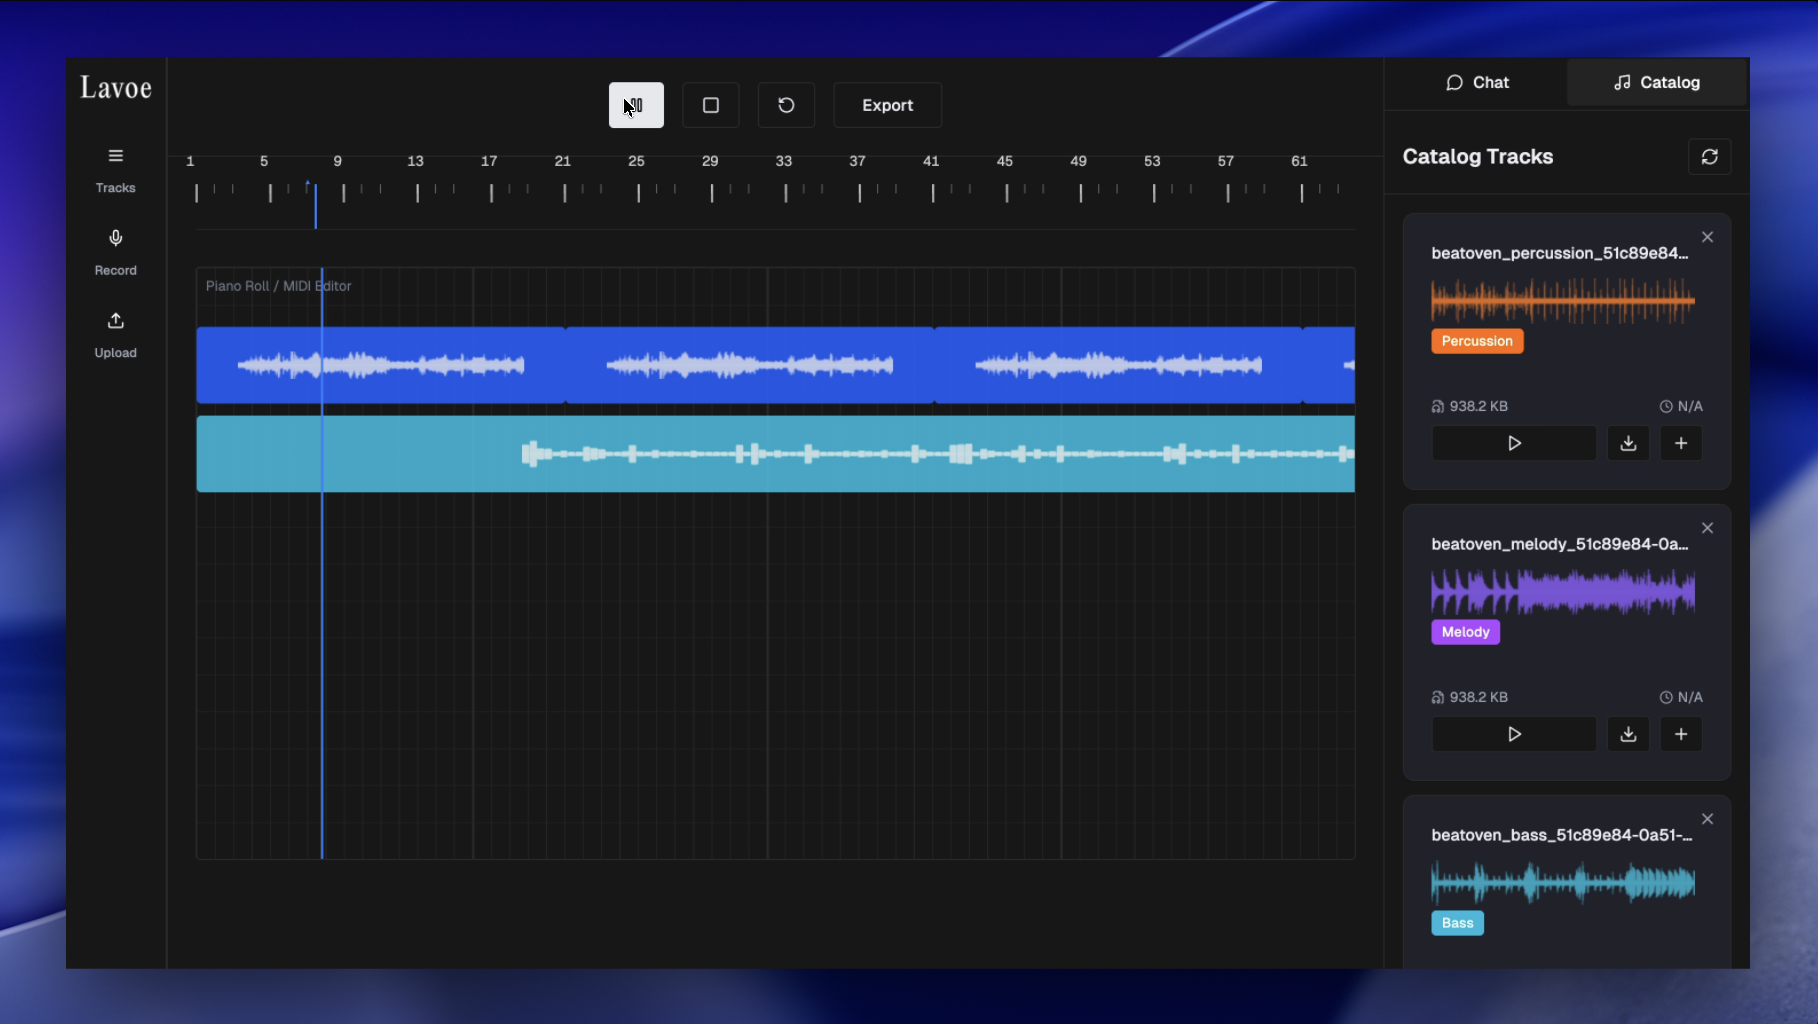Click the bass waveform thumbnail
Viewport: 1818px width, 1024px height.
coord(1563,882)
